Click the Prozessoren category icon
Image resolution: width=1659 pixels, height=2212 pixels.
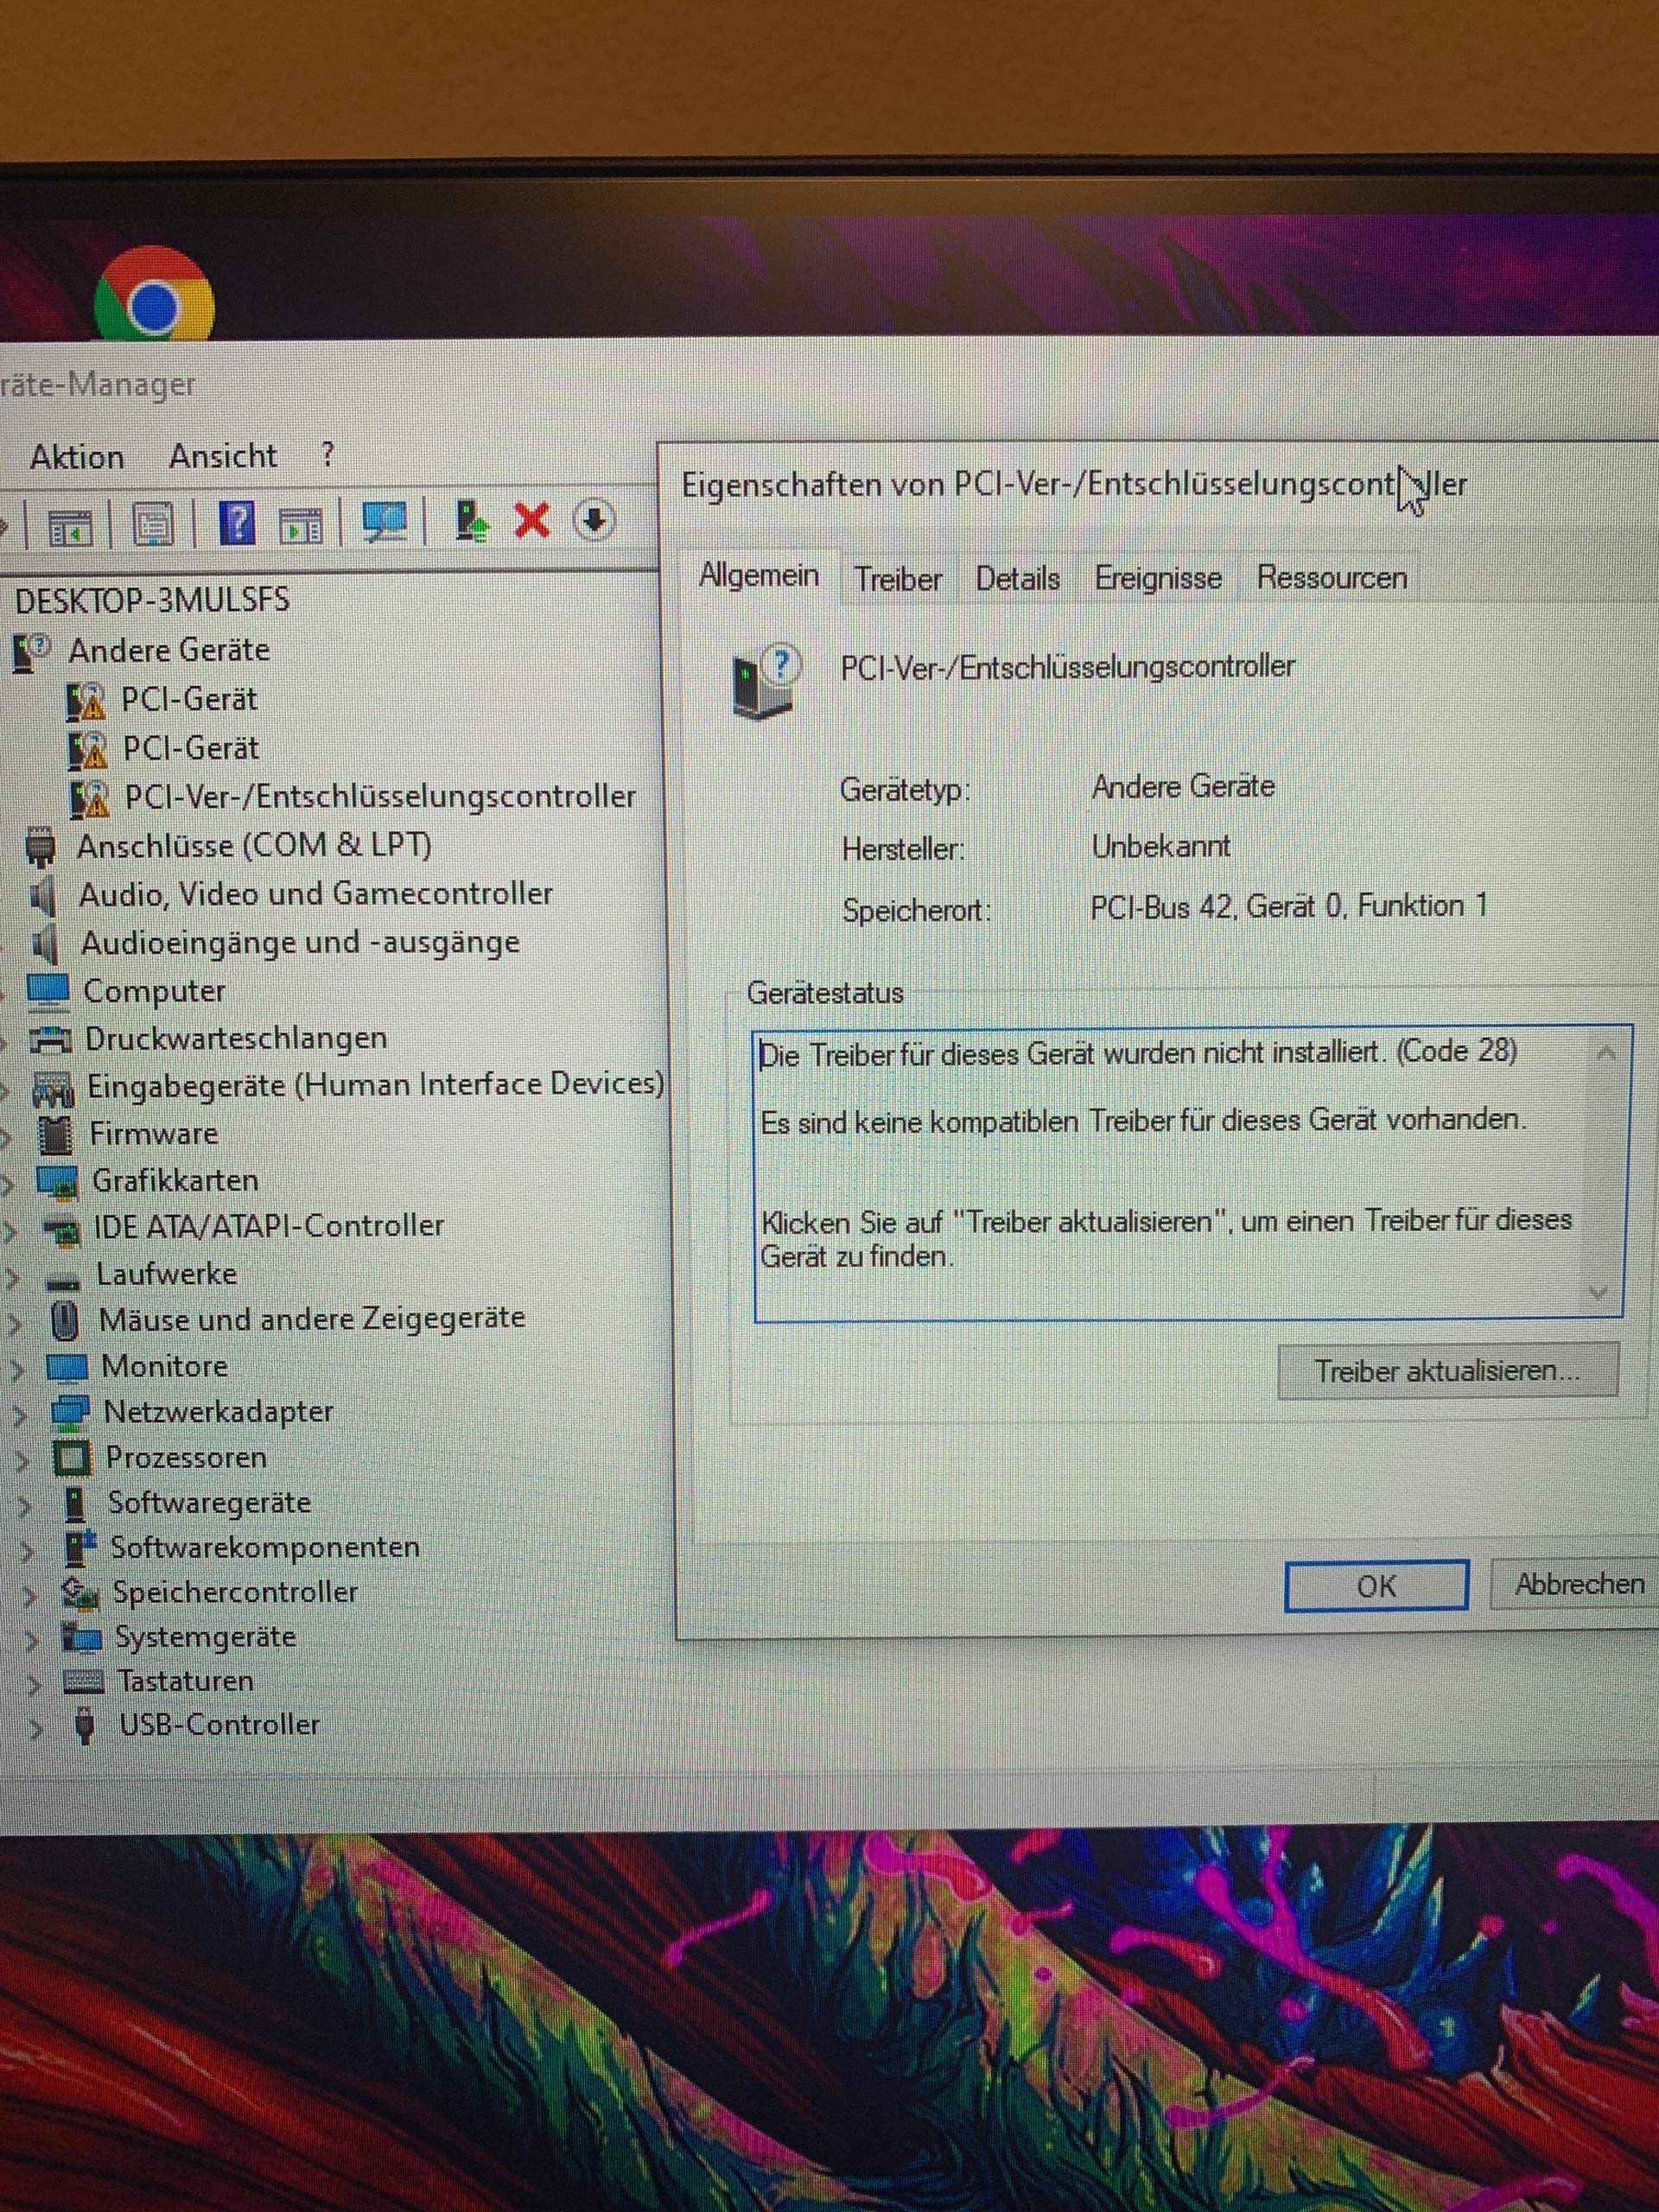point(71,1459)
